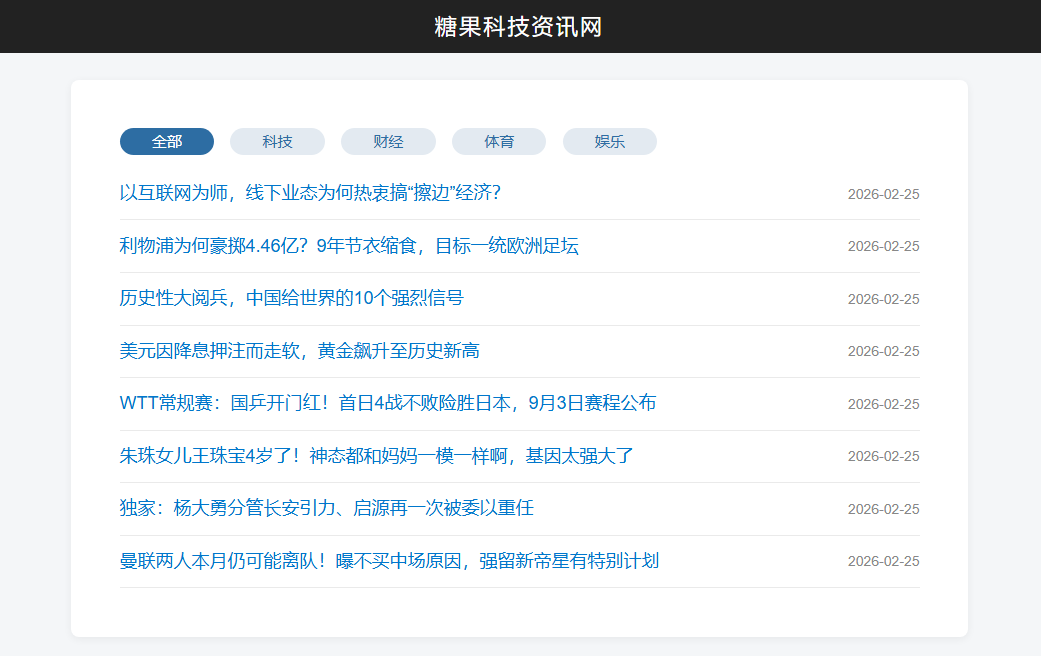
Task: Click the date beside the 利物浦 headline
Action: 883,247
